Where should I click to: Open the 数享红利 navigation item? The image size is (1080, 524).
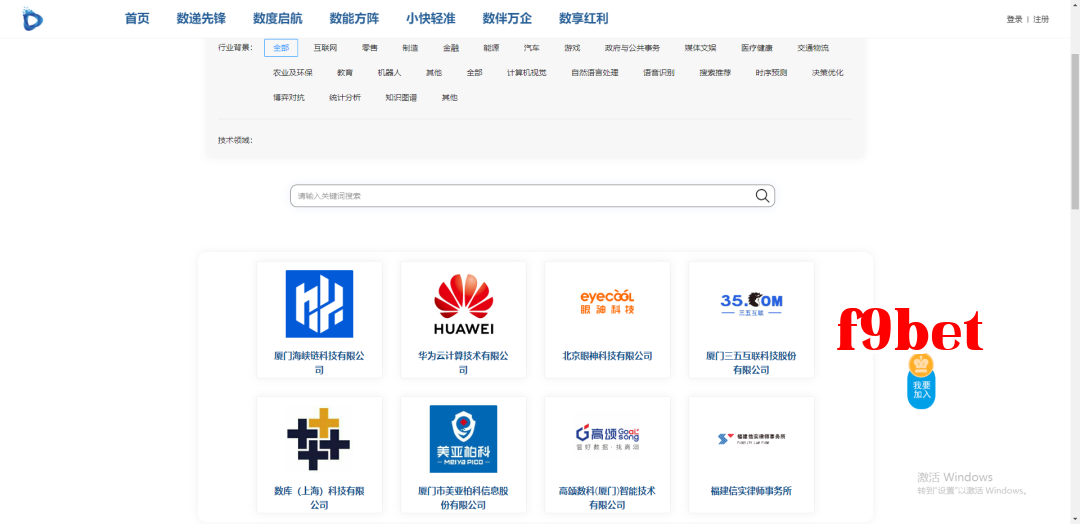pos(583,19)
